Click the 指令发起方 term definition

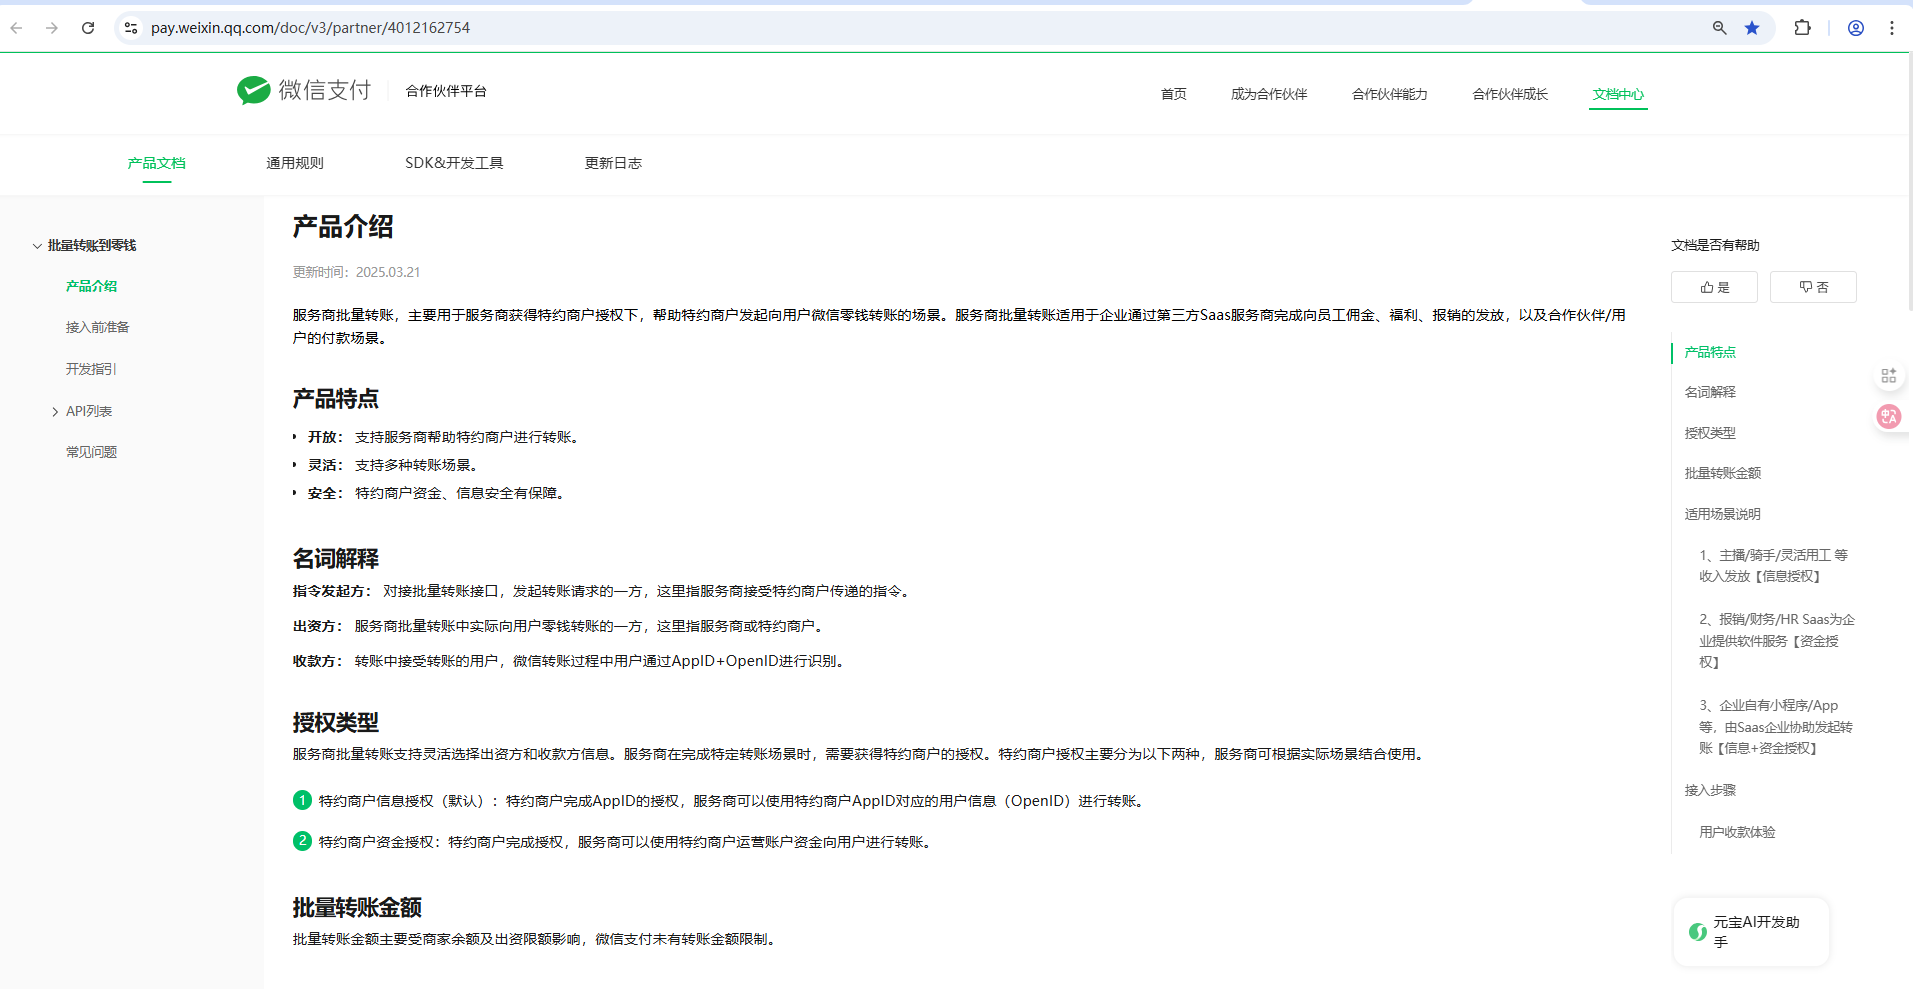603,591
